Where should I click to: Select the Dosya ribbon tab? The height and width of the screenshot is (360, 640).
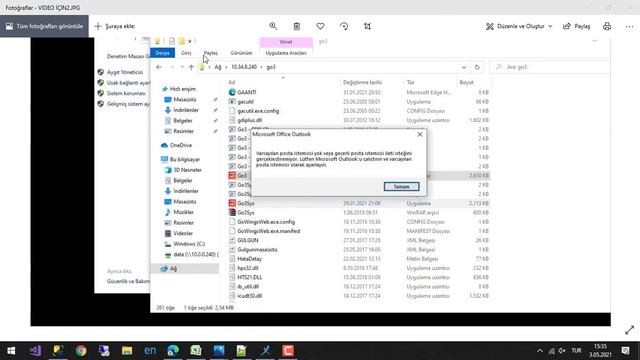[162, 53]
